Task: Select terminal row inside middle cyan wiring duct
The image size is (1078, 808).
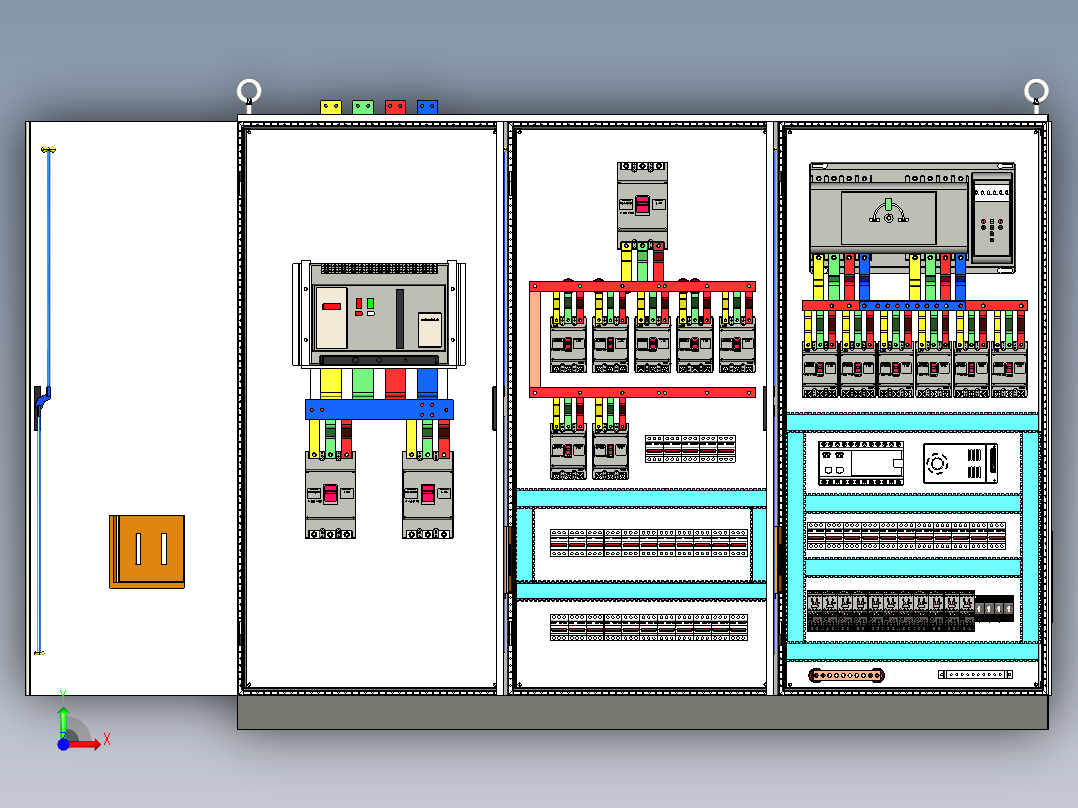Action: coord(648,543)
